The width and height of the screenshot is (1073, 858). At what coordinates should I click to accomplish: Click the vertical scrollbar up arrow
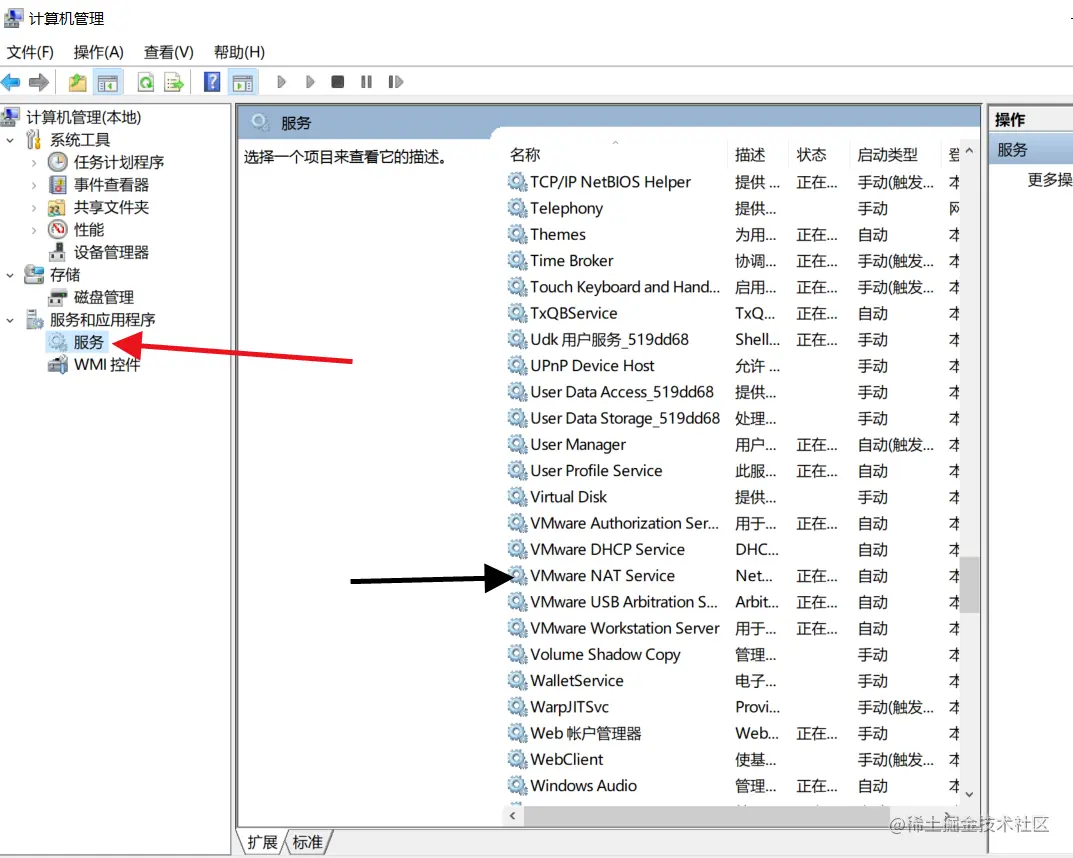click(969, 150)
